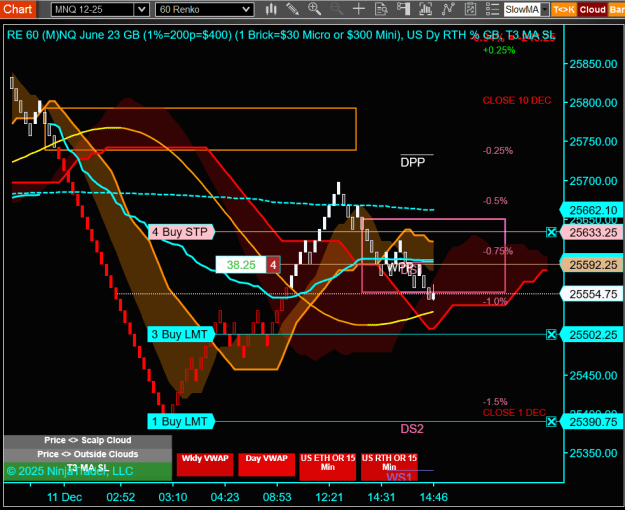Cancel the 3 Buy LMT order X
Screen dimensions: 625x510
pos(551,335)
